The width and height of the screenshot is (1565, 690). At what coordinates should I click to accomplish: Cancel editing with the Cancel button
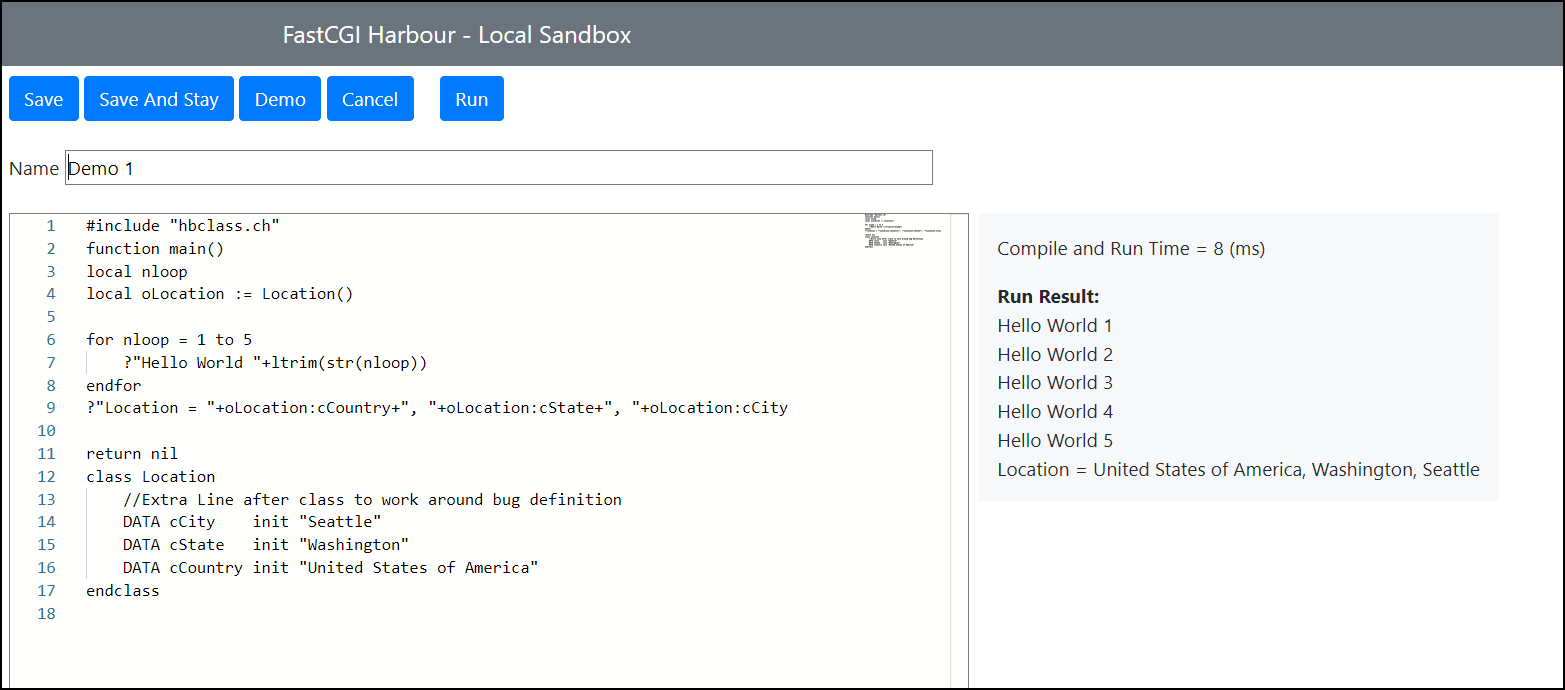(370, 99)
